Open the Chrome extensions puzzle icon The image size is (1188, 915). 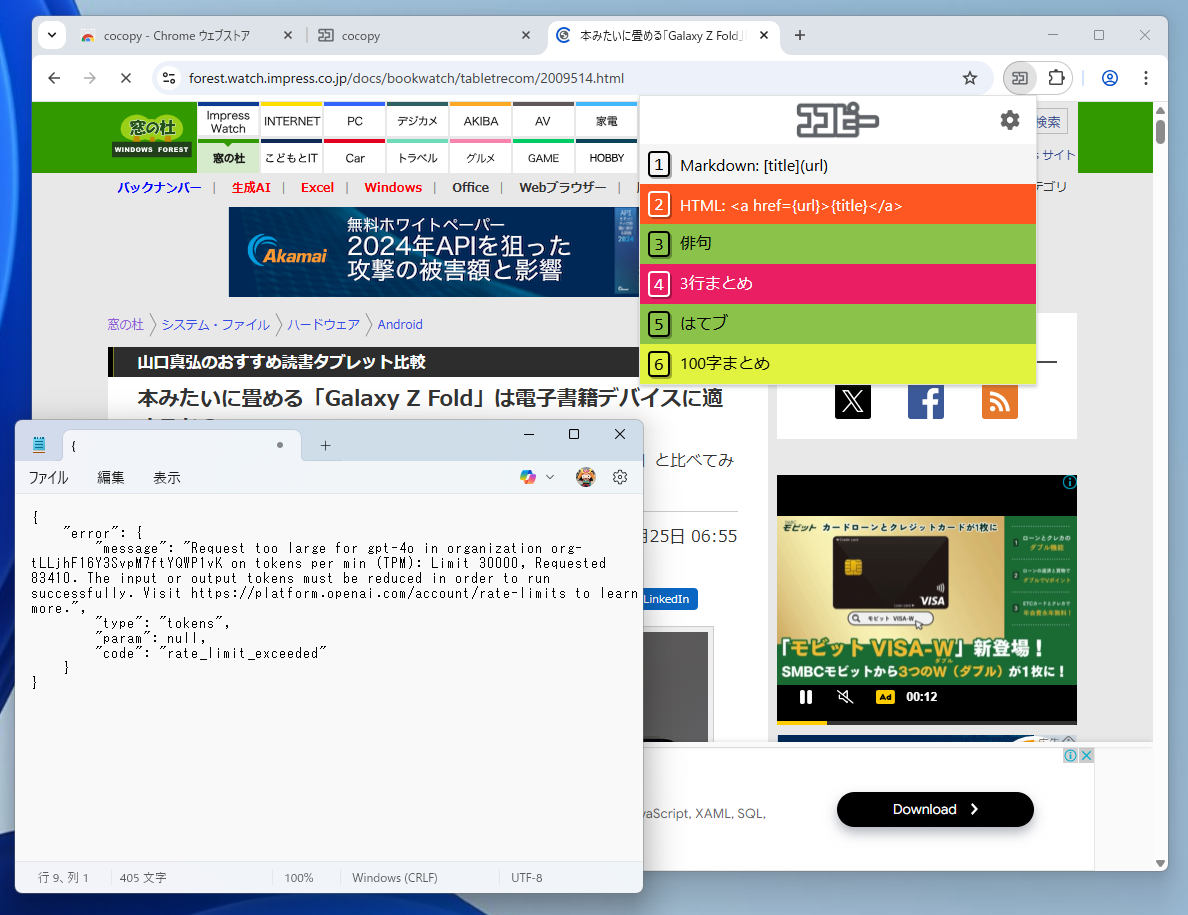coord(1055,78)
